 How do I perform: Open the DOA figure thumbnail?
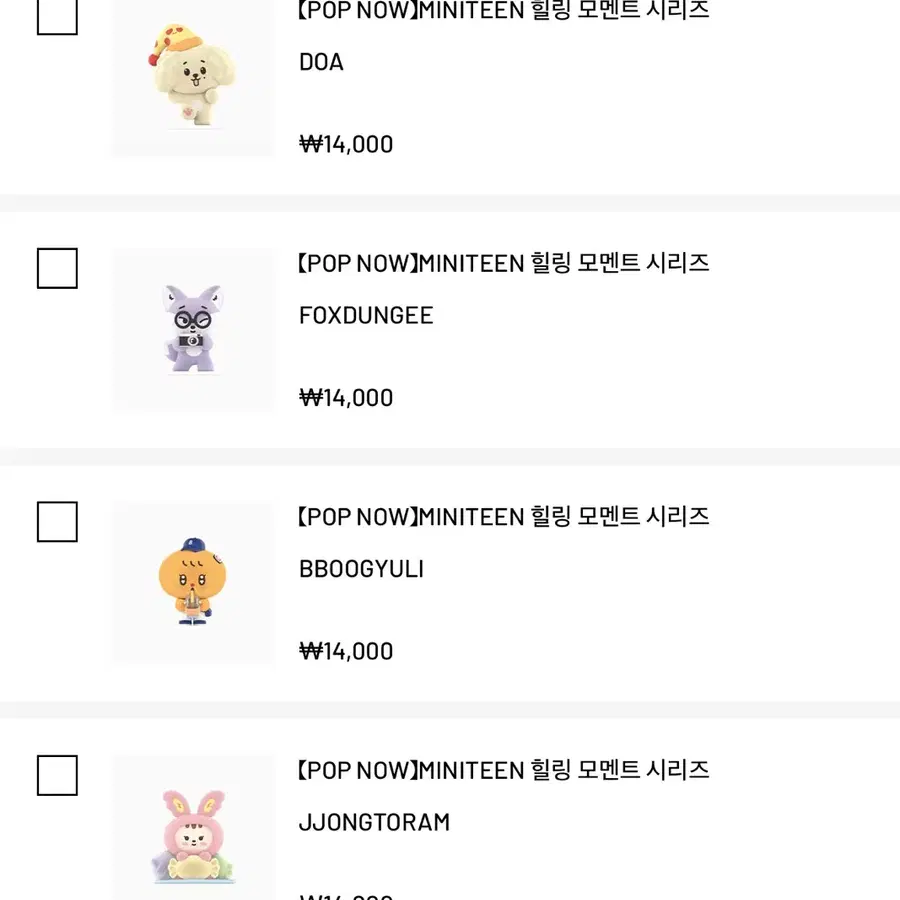click(x=193, y=78)
